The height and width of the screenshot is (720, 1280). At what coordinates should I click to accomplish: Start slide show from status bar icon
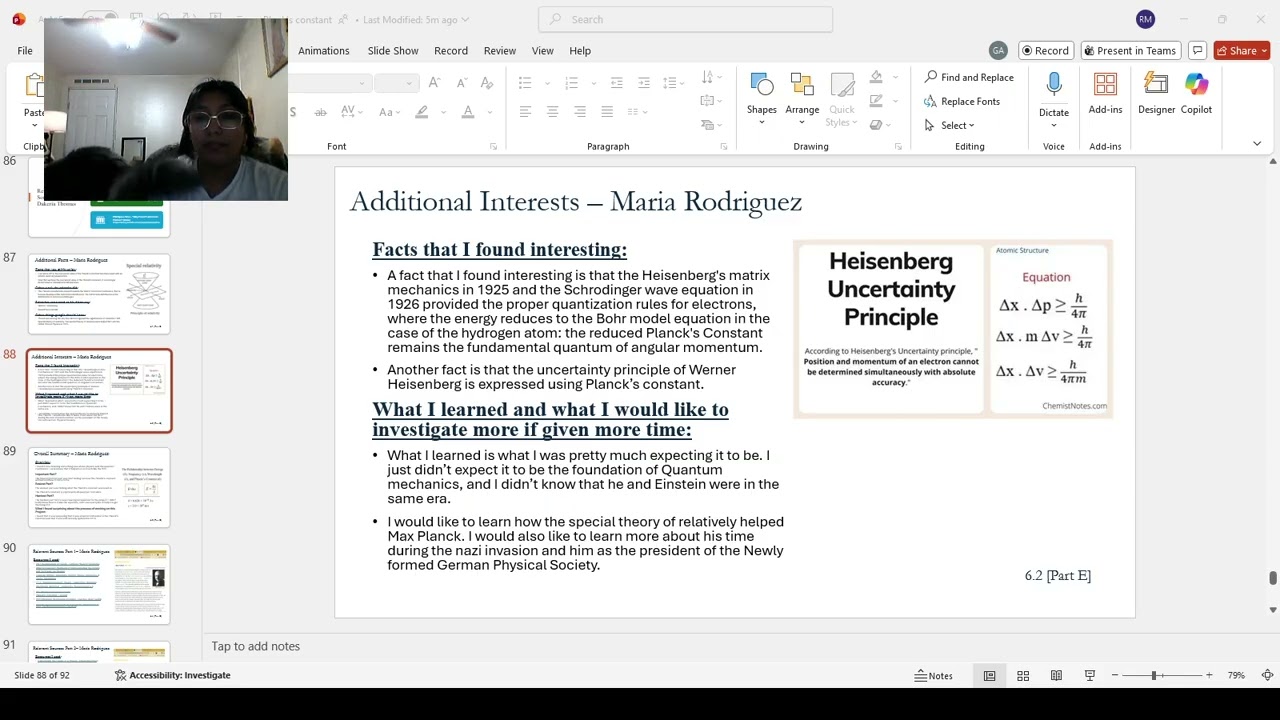pyautogui.click(x=1090, y=676)
